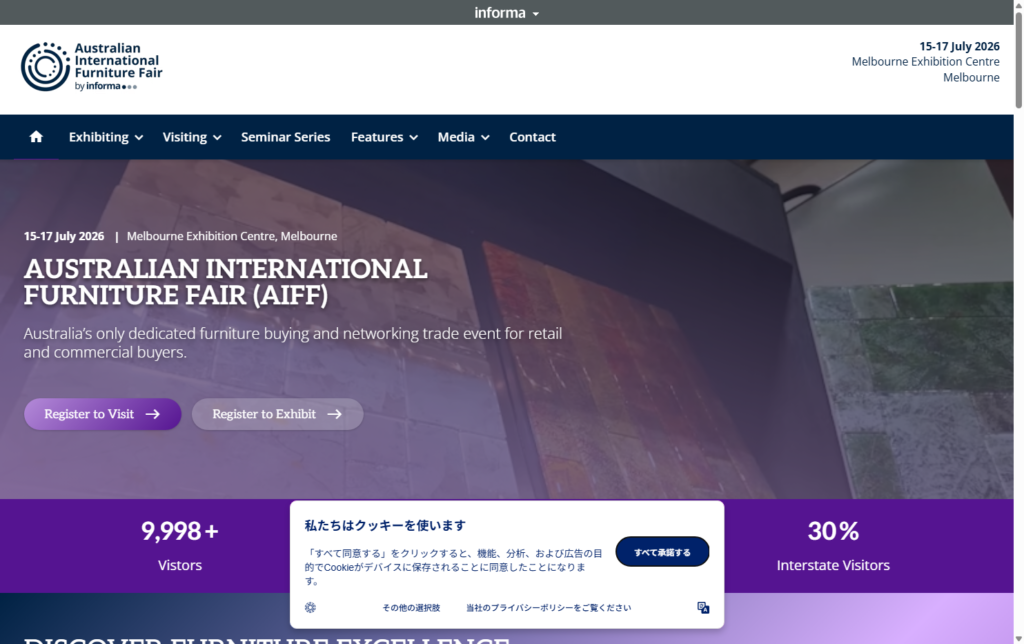The width and height of the screenshot is (1024, 644).
Task: Click the home icon in the navigation bar
Action: pos(36,136)
